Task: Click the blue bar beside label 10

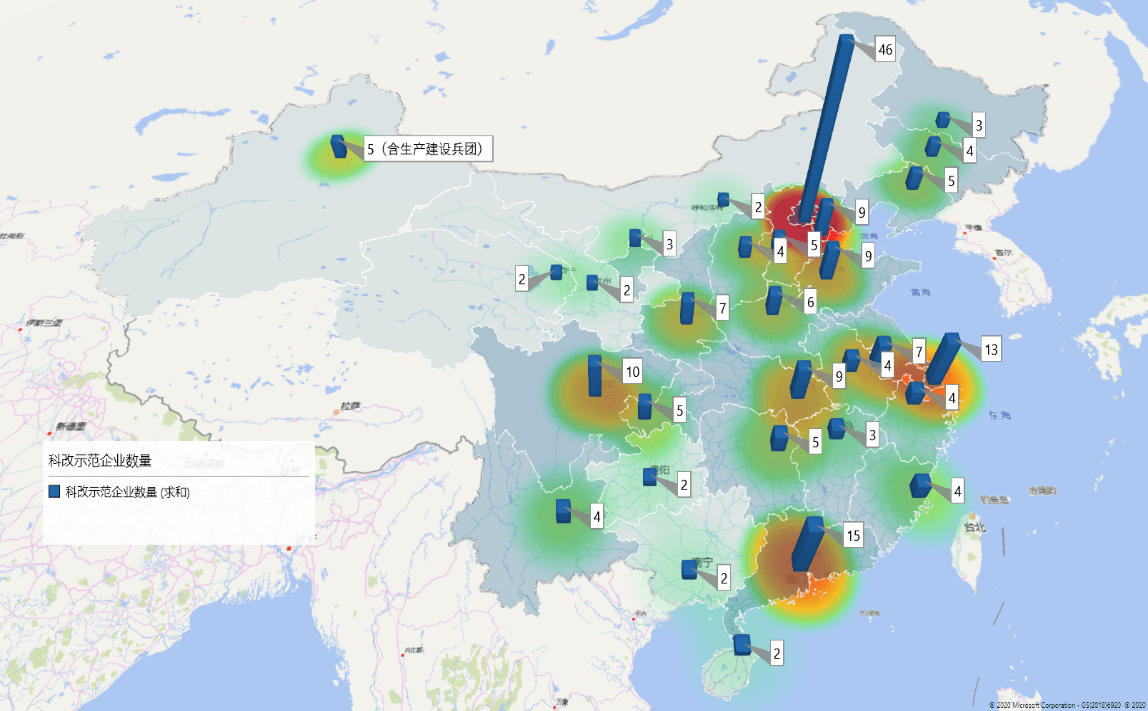Action: (x=595, y=376)
